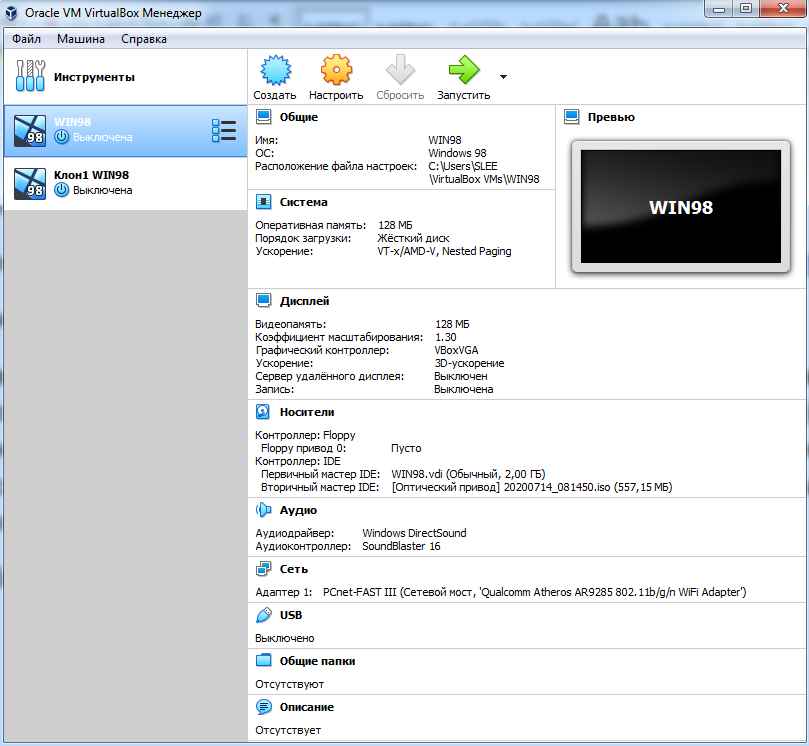Maximize the VirtualBox Менеджер window

[x=746, y=9]
